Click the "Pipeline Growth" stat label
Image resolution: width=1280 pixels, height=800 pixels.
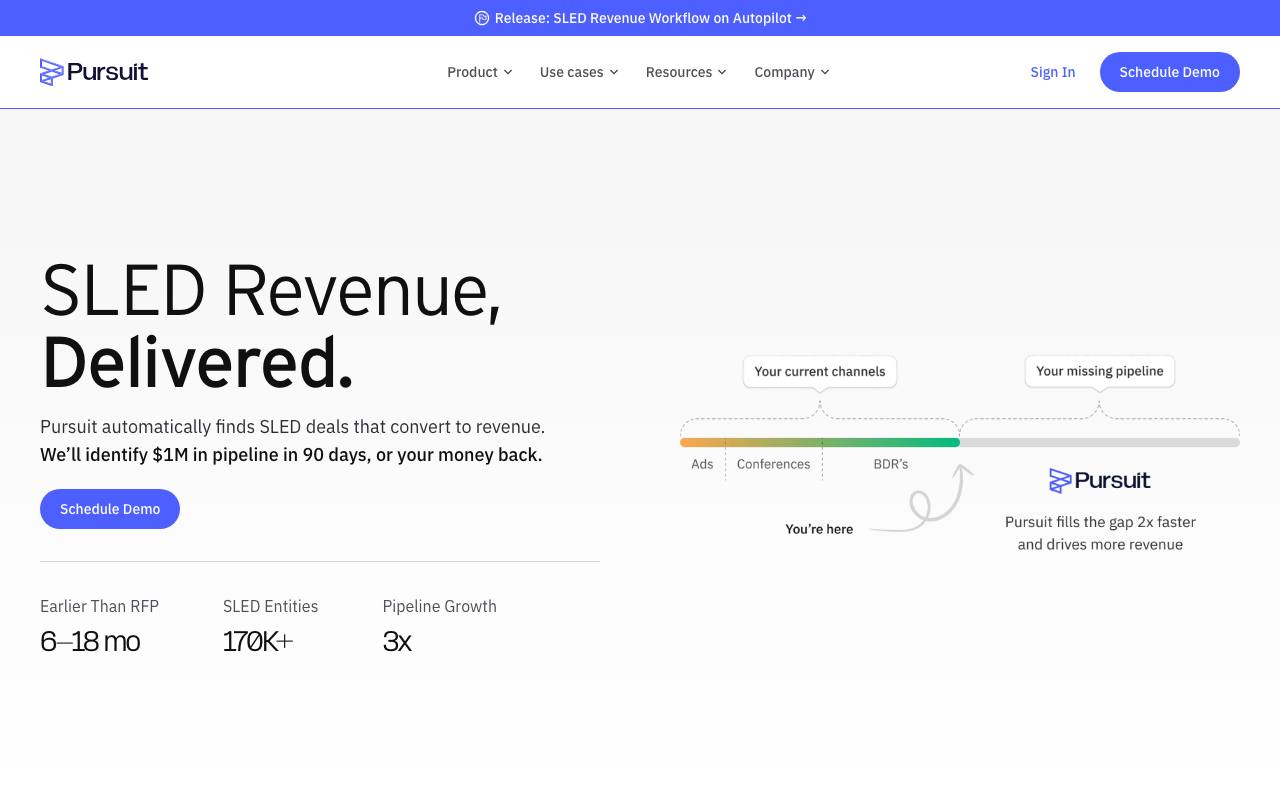click(x=440, y=606)
